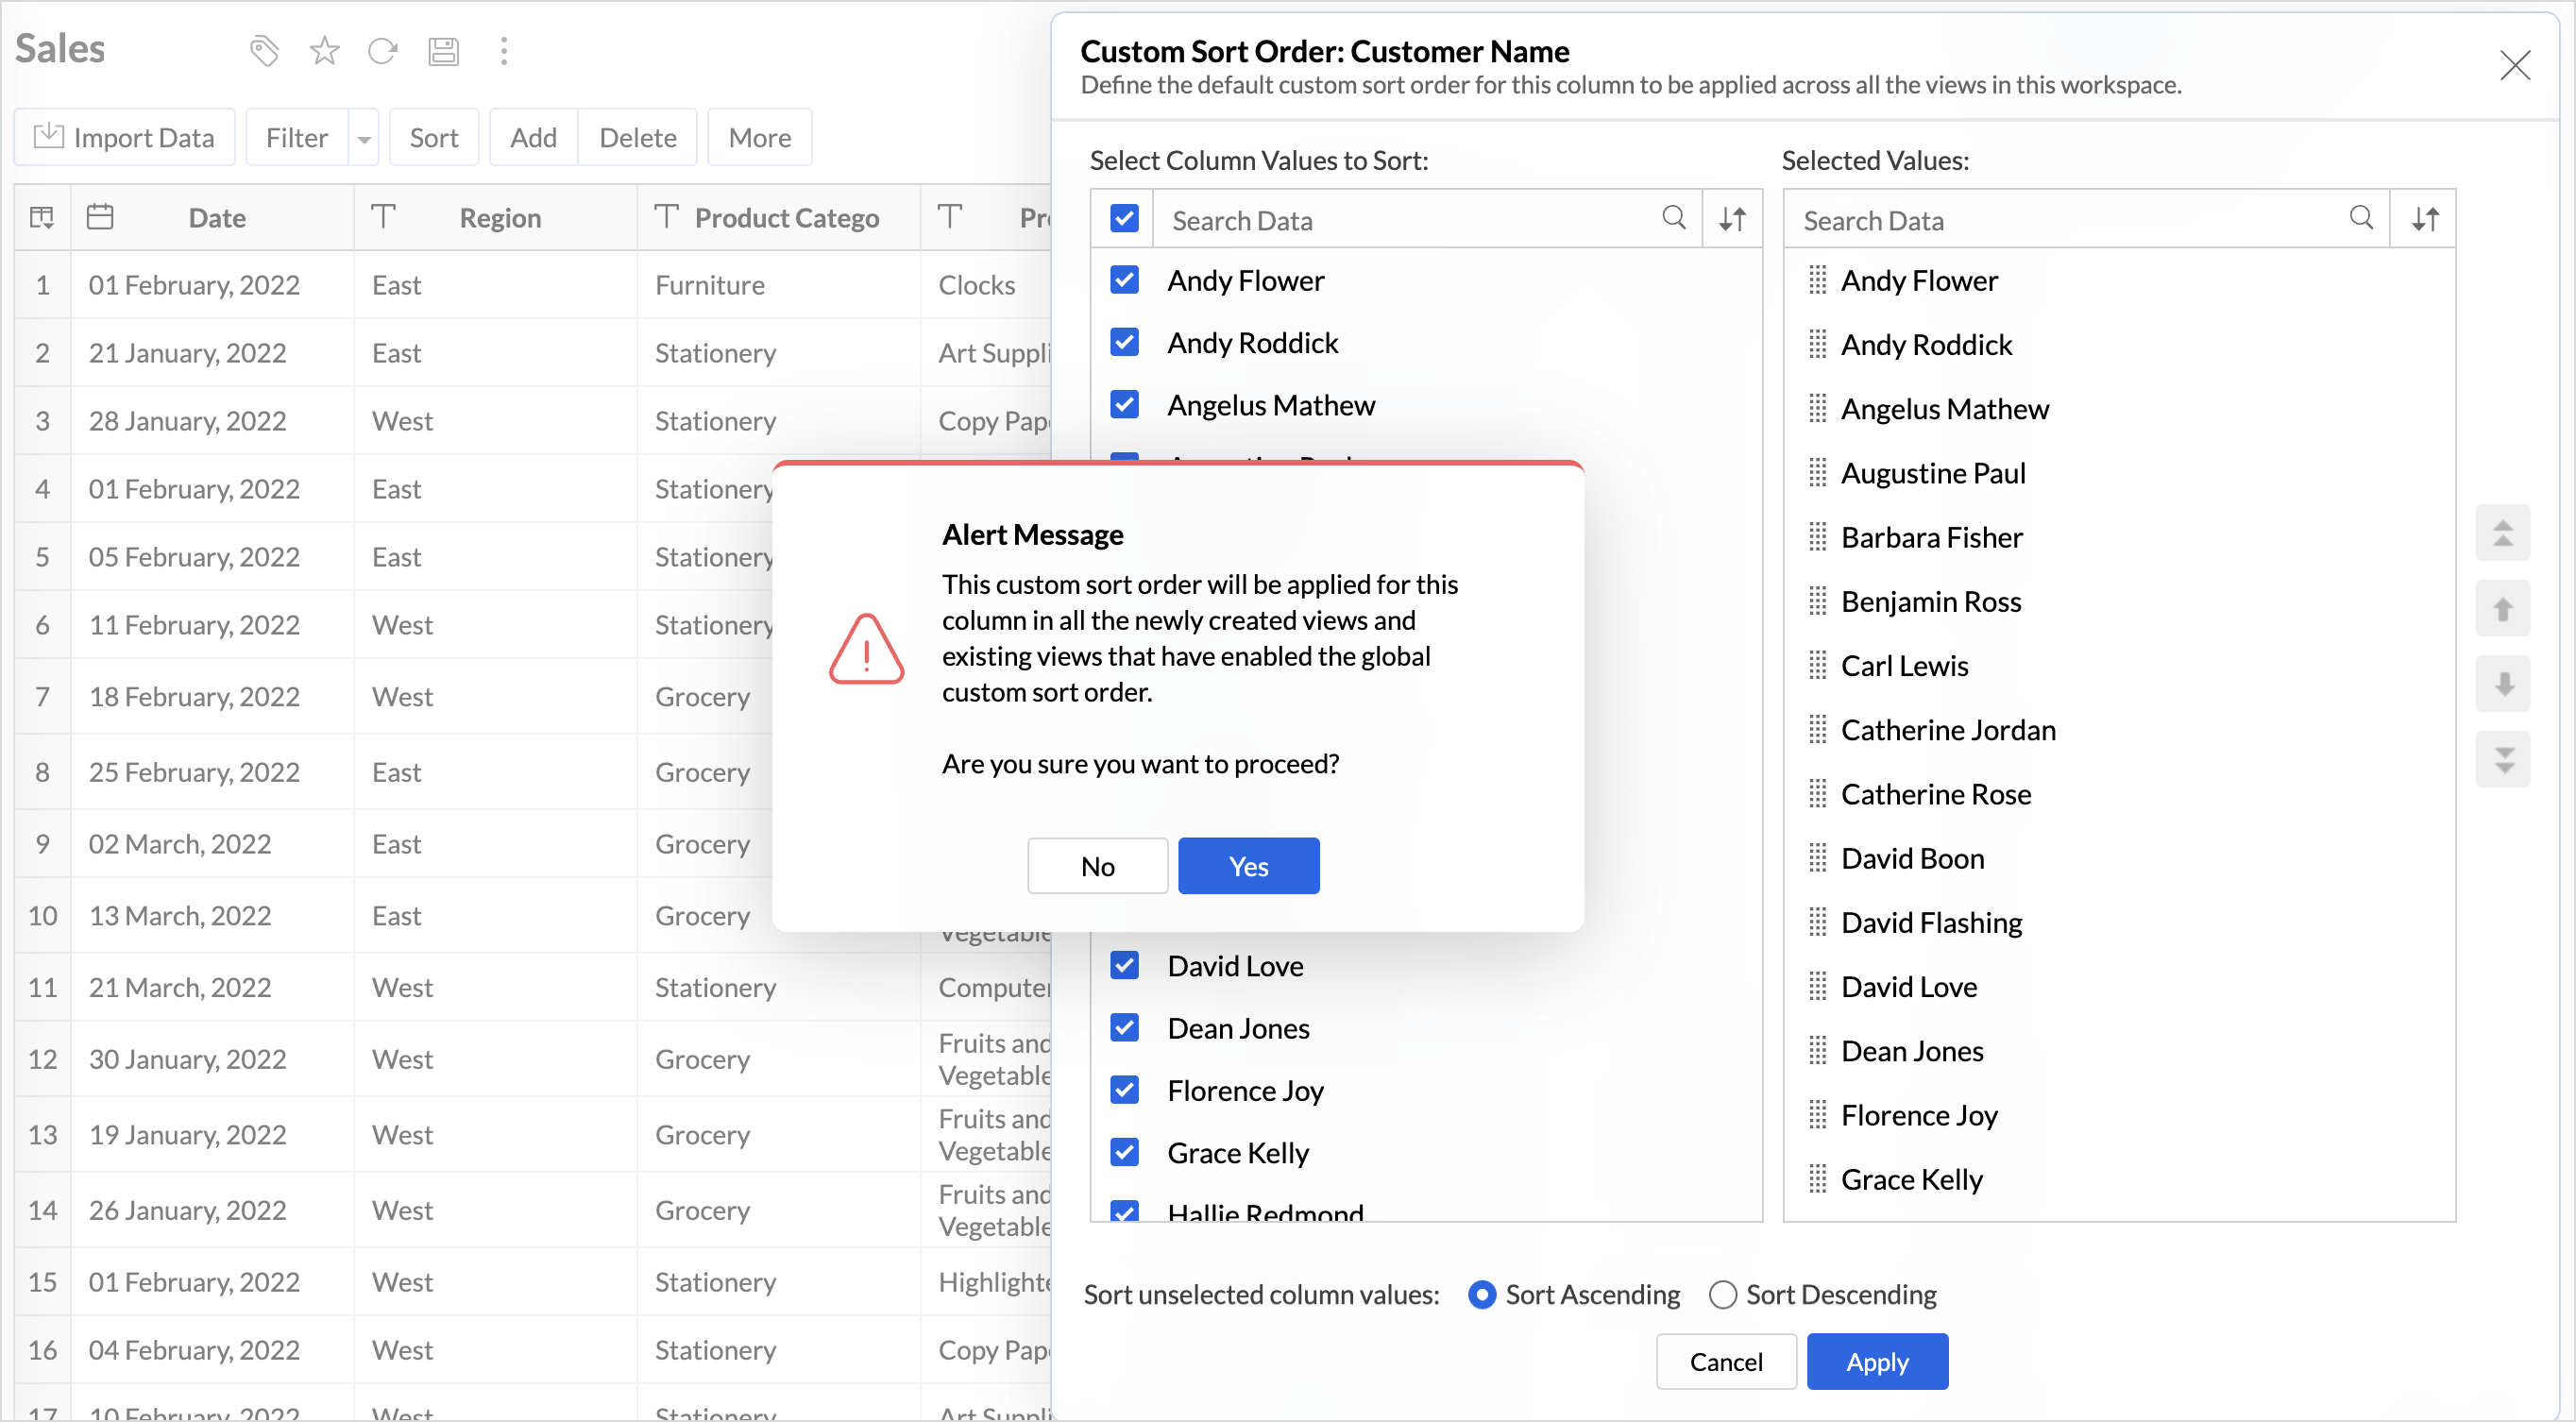Click sort order icon in column values search
Viewport: 2576px width, 1422px height.
click(1732, 219)
